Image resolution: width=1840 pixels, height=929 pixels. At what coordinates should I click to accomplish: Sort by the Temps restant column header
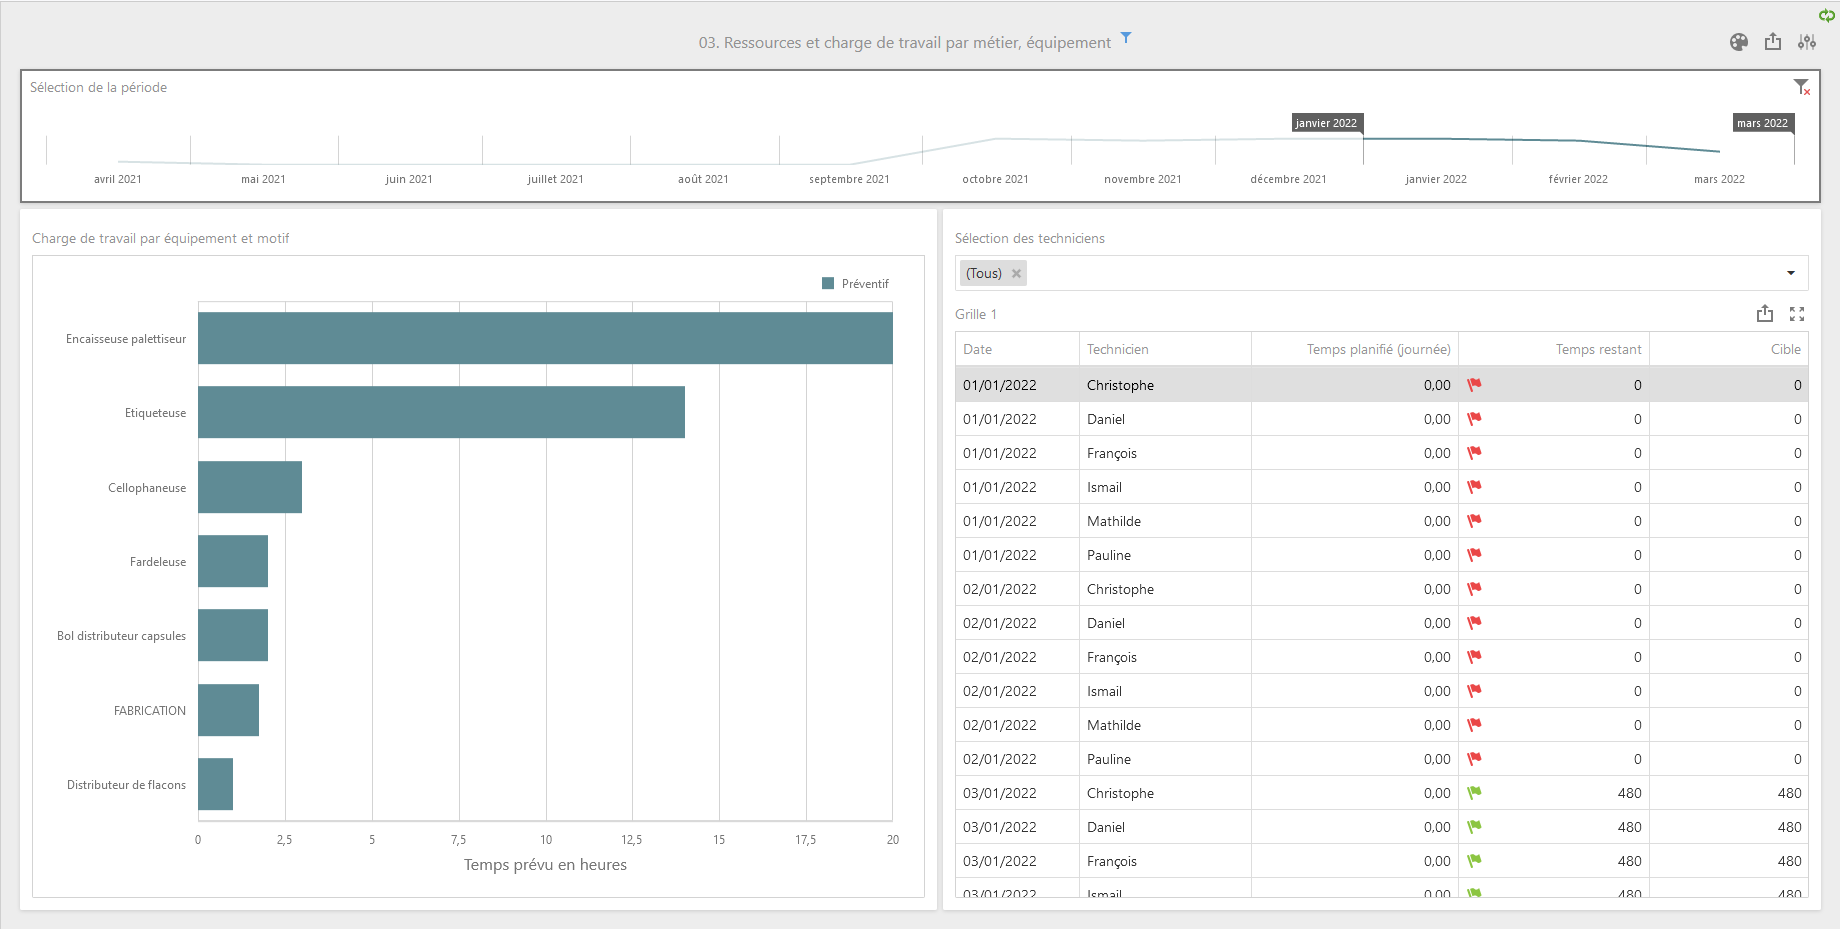pos(1554,349)
